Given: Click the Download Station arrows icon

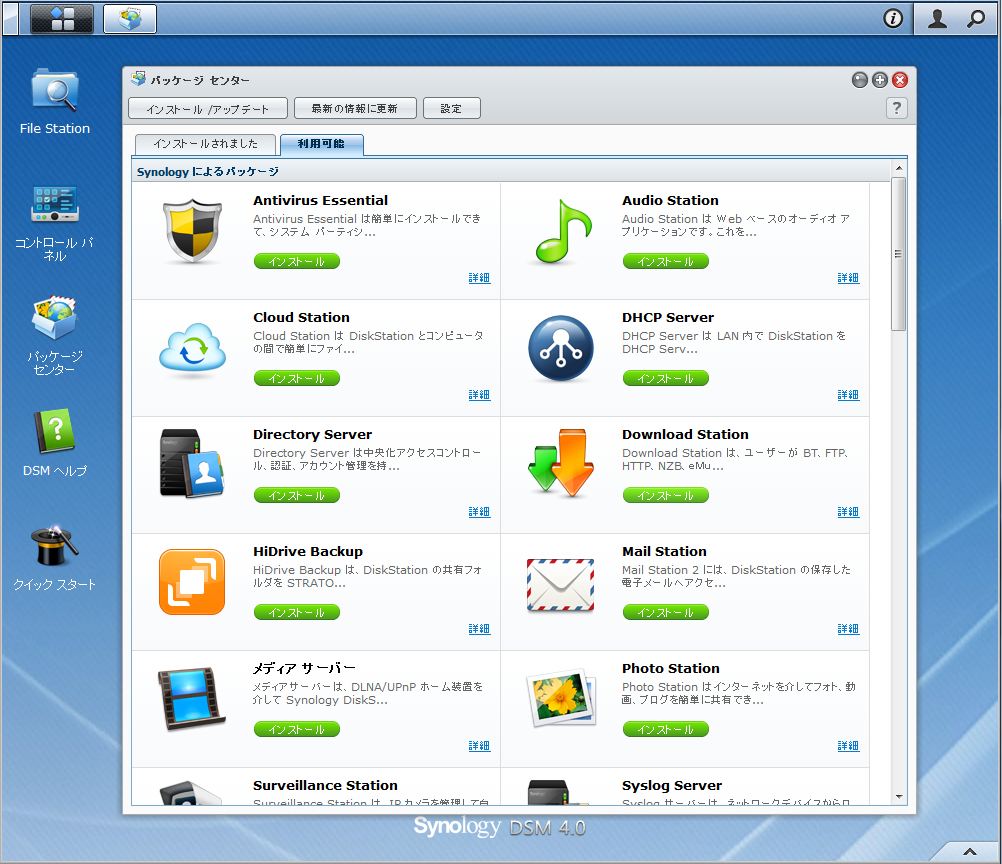Looking at the screenshot, I should (x=561, y=463).
